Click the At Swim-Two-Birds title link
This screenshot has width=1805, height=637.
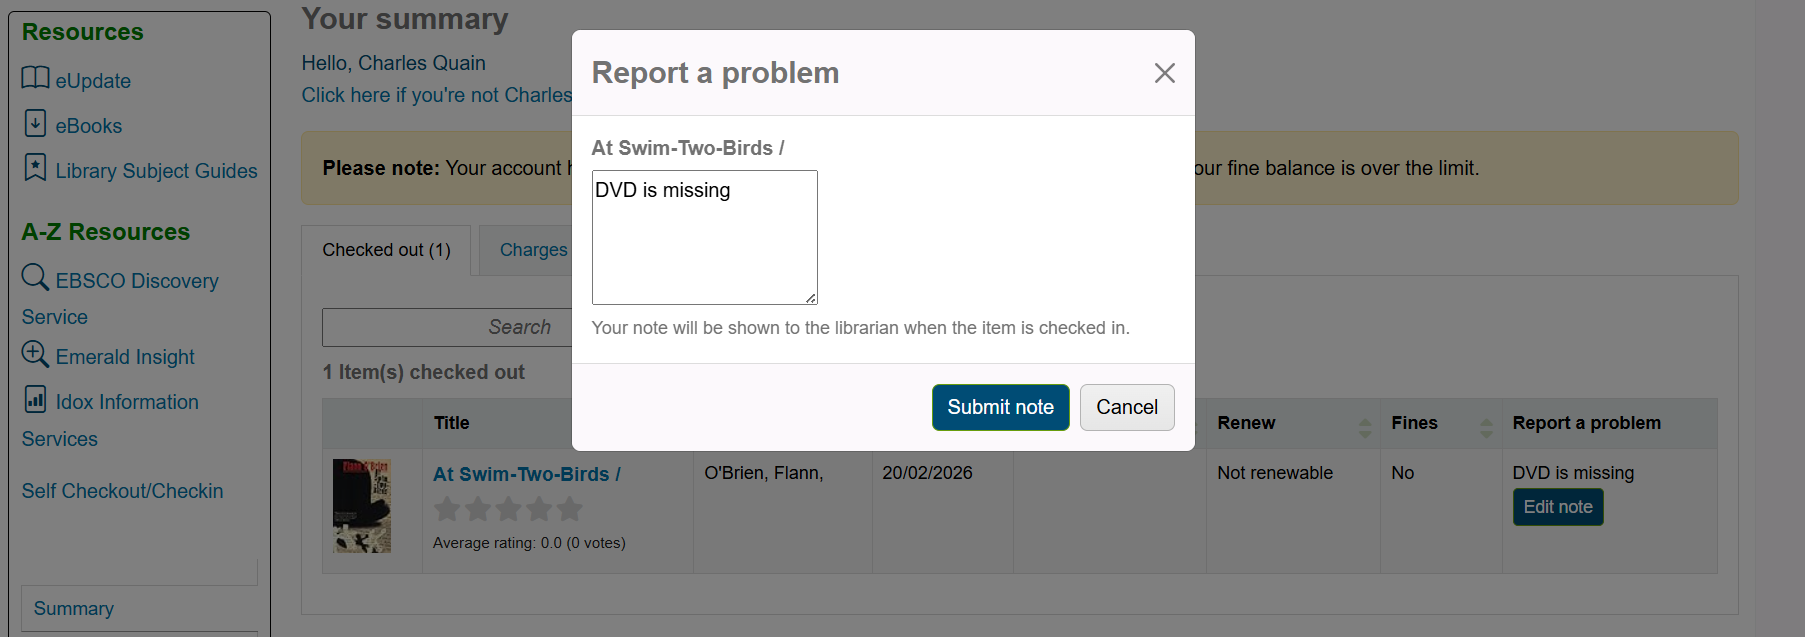[x=526, y=474]
